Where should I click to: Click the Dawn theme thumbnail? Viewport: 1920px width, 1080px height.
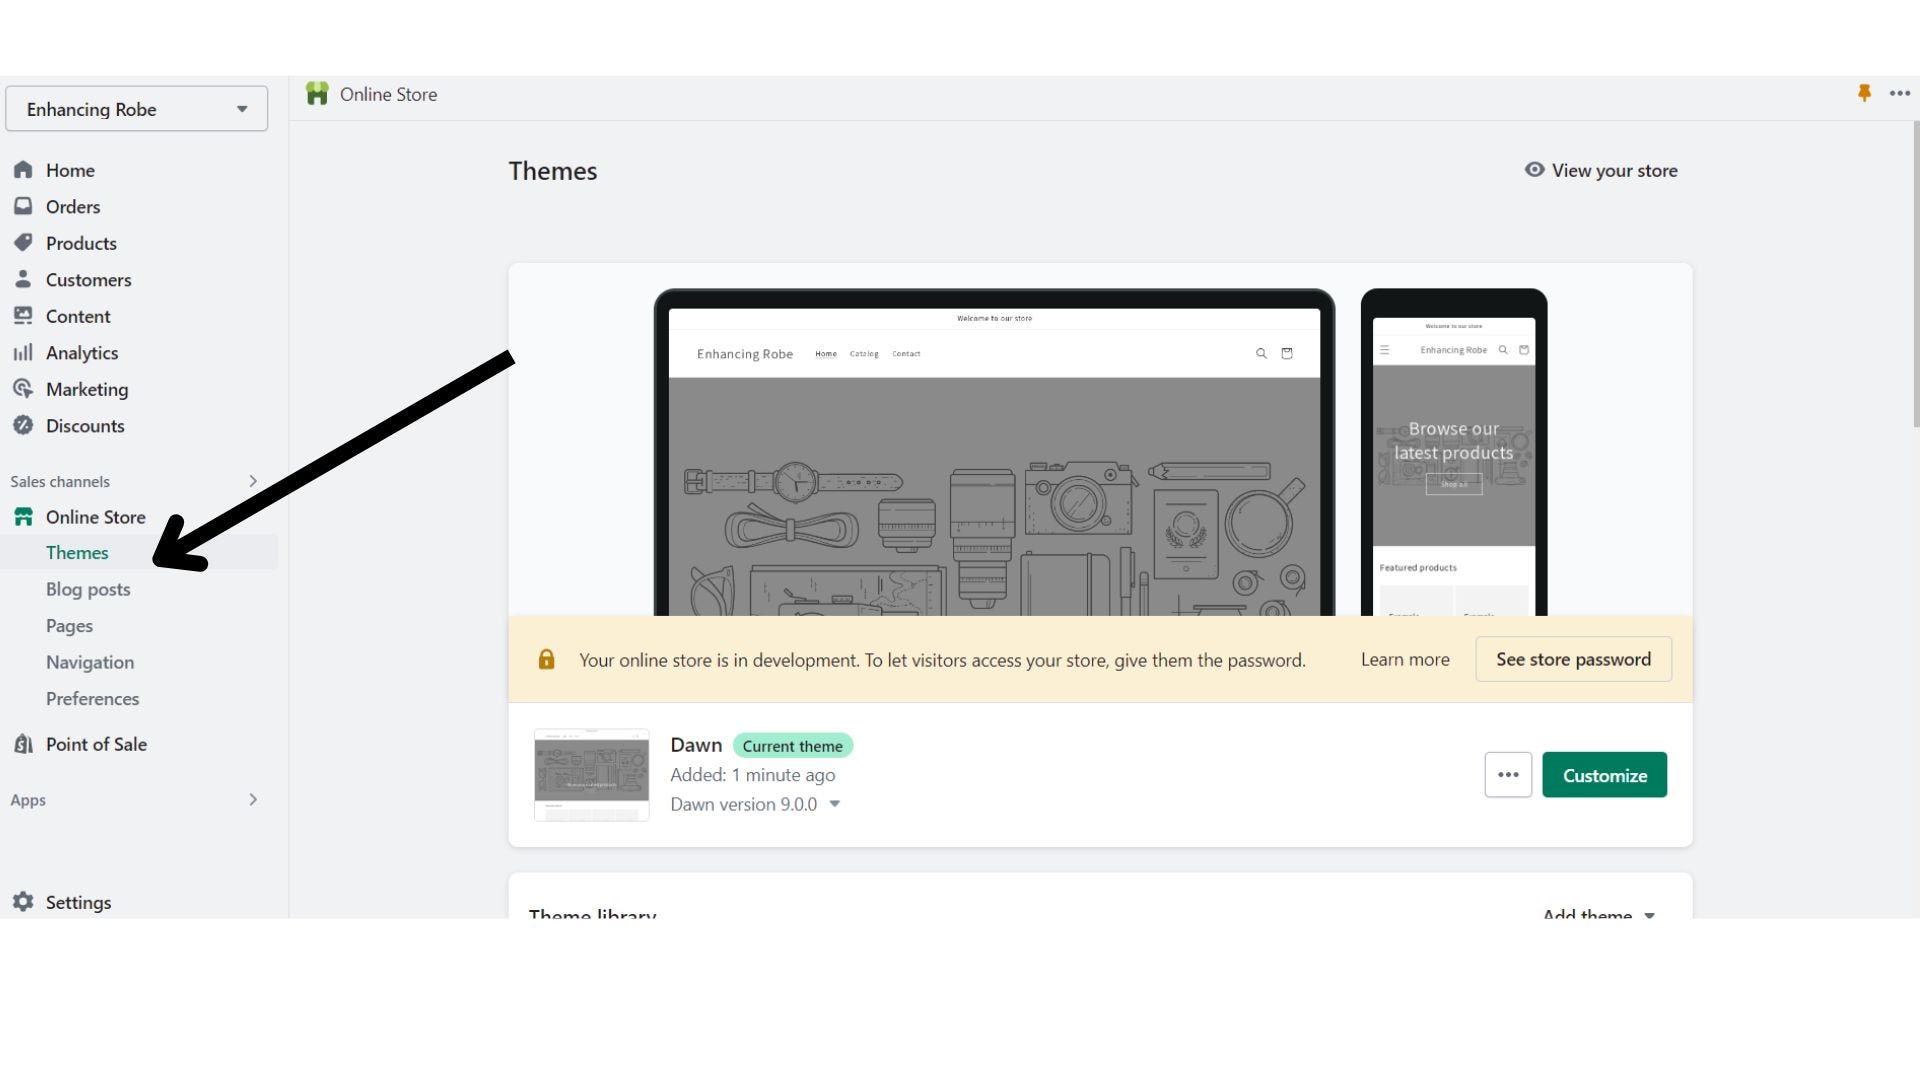(592, 775)
